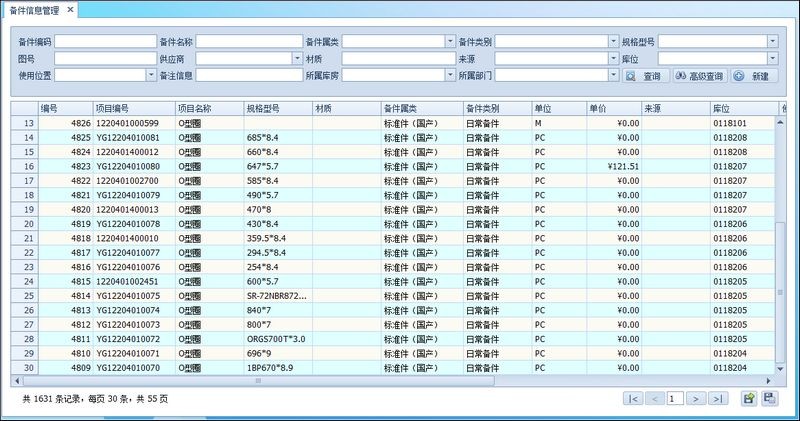Viewport: 800px width, 421px height.
Task: Expand the 库位 dropdown
Action: pos(773,59)
